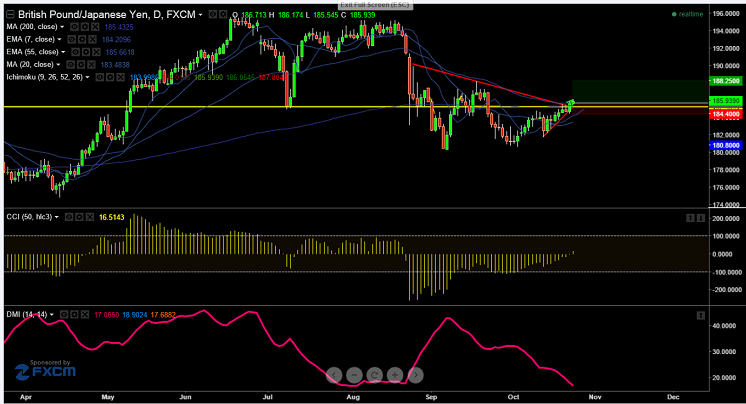The width and height of the screenshot is (746, 404).
Task: Hide the MA (20, close) line
Action: 70,64
